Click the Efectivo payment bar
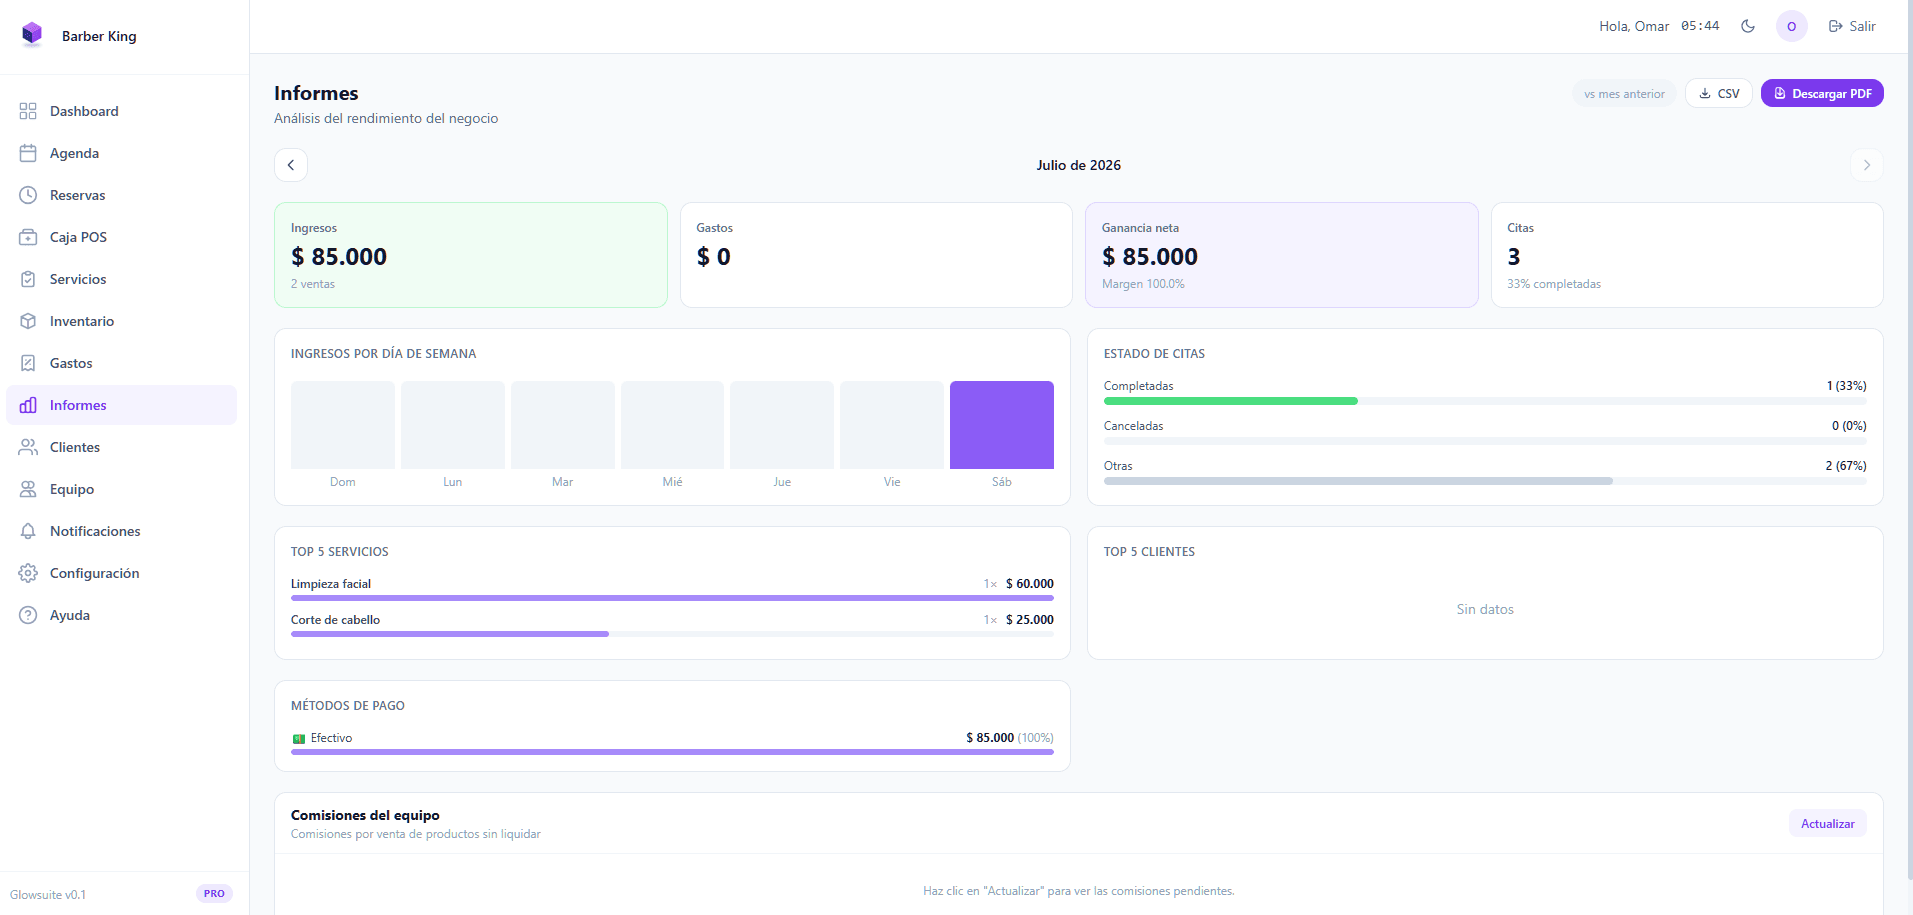The width and height of the screenshot is (1913, 915). (672, 752)
